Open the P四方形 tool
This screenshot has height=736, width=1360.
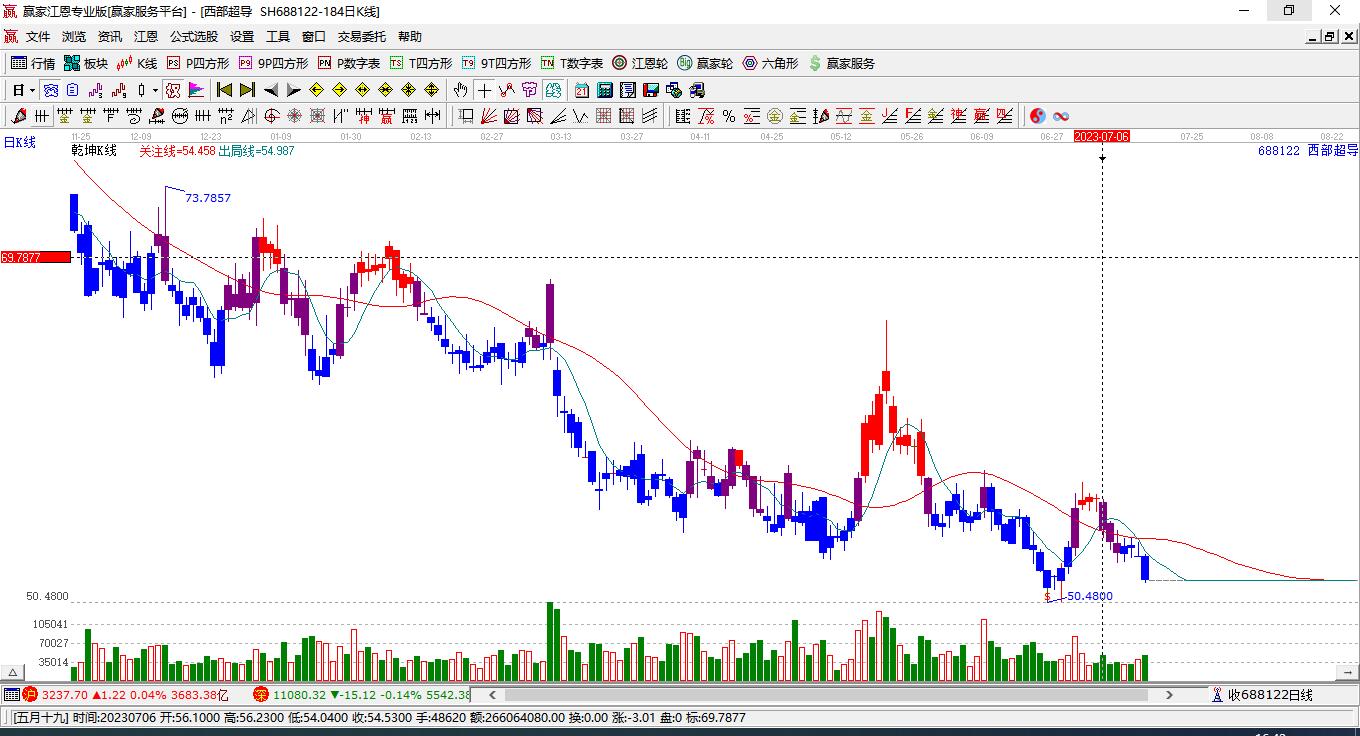pyautogui.click(x=197, y=63)
